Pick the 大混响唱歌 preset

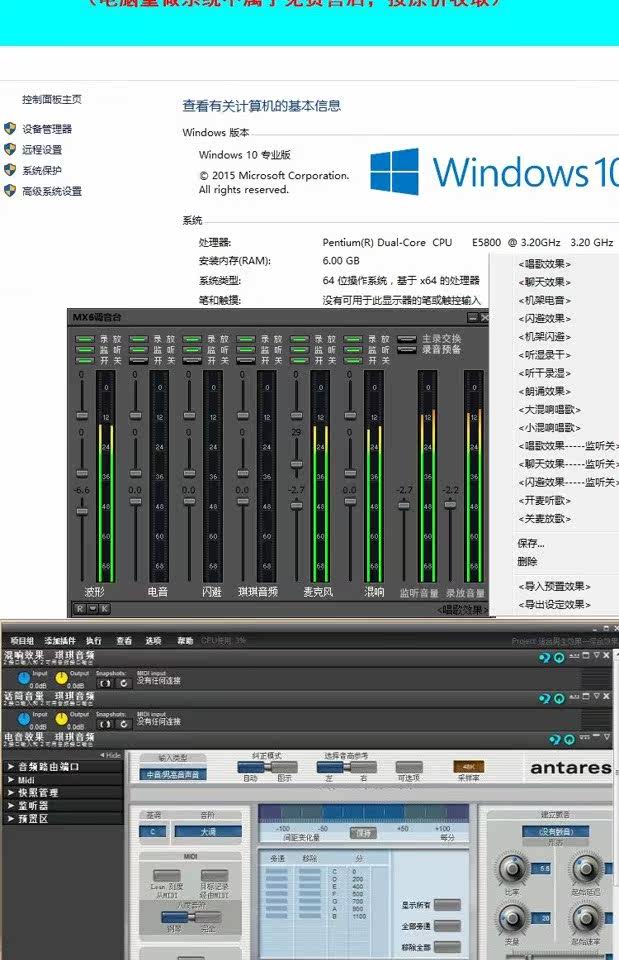tap(550, 410)
